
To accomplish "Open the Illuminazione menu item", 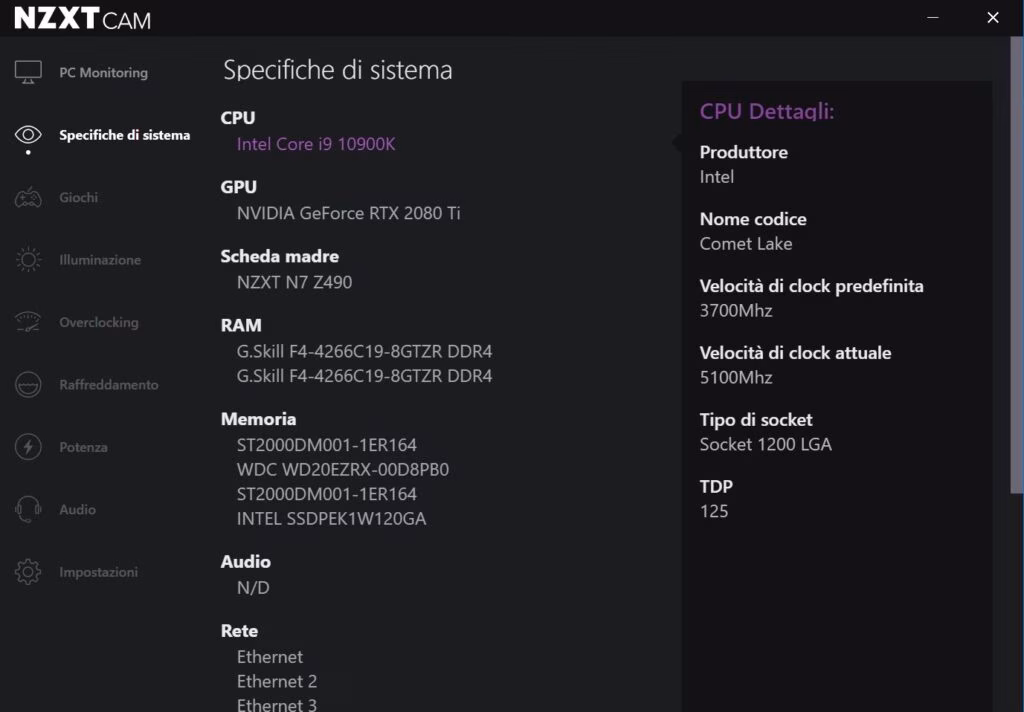I will (100, 259).
